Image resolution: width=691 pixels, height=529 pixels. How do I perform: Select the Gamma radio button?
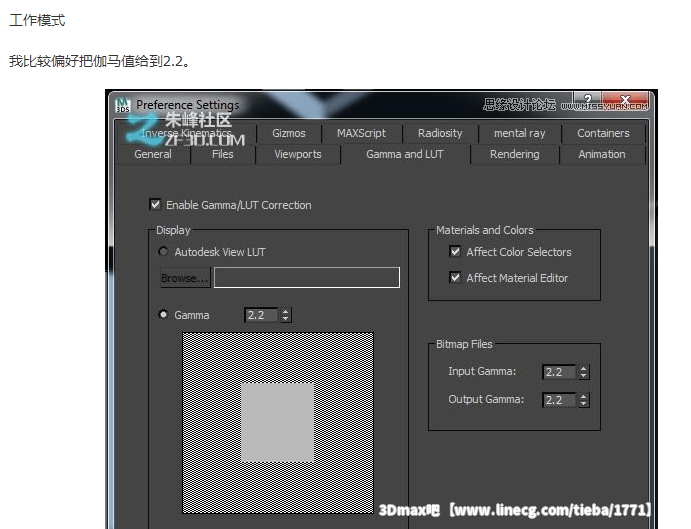163,314
